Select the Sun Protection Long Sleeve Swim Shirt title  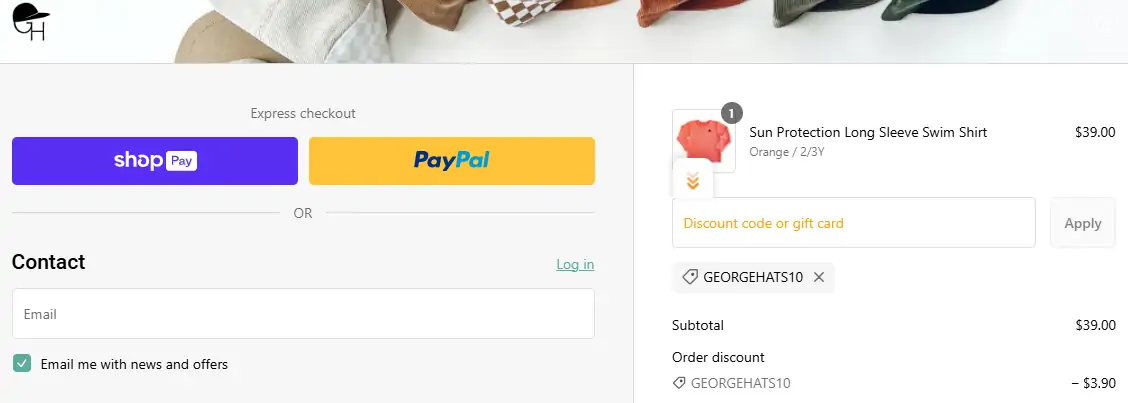tap(867, 132)
